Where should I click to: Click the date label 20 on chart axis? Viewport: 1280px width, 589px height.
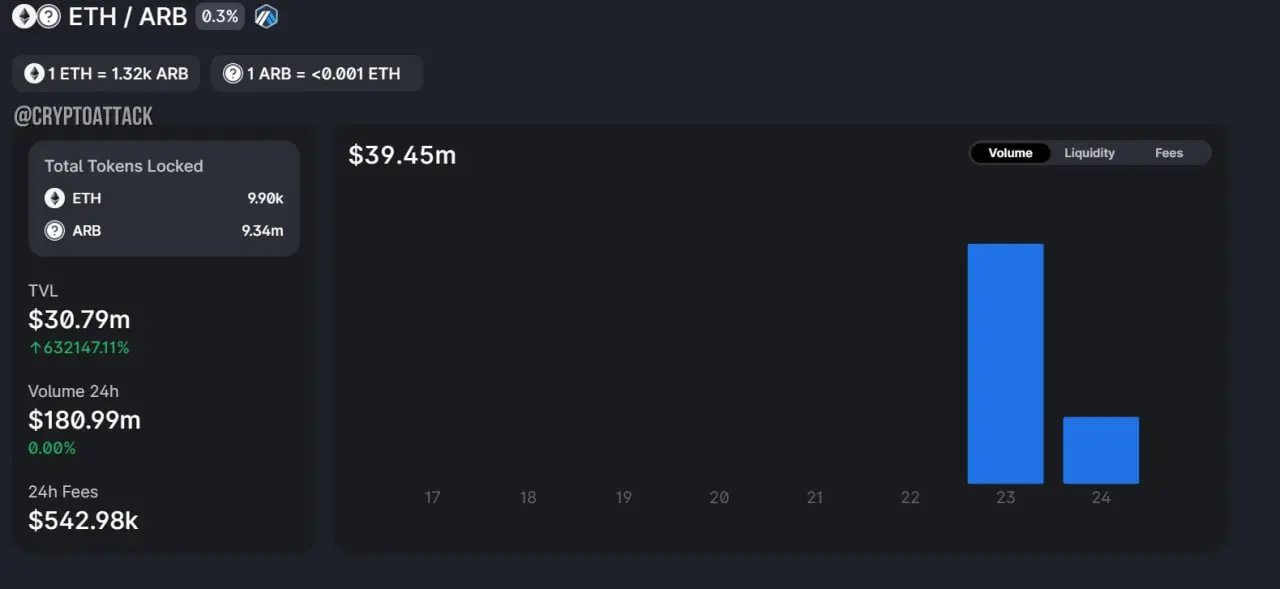point(719,497)
